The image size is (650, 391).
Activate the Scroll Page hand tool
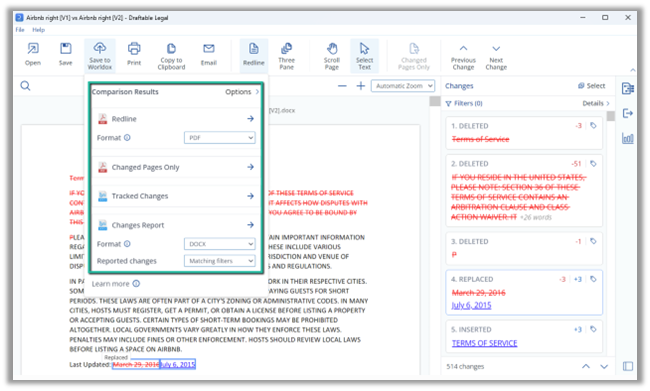(332, 56)
